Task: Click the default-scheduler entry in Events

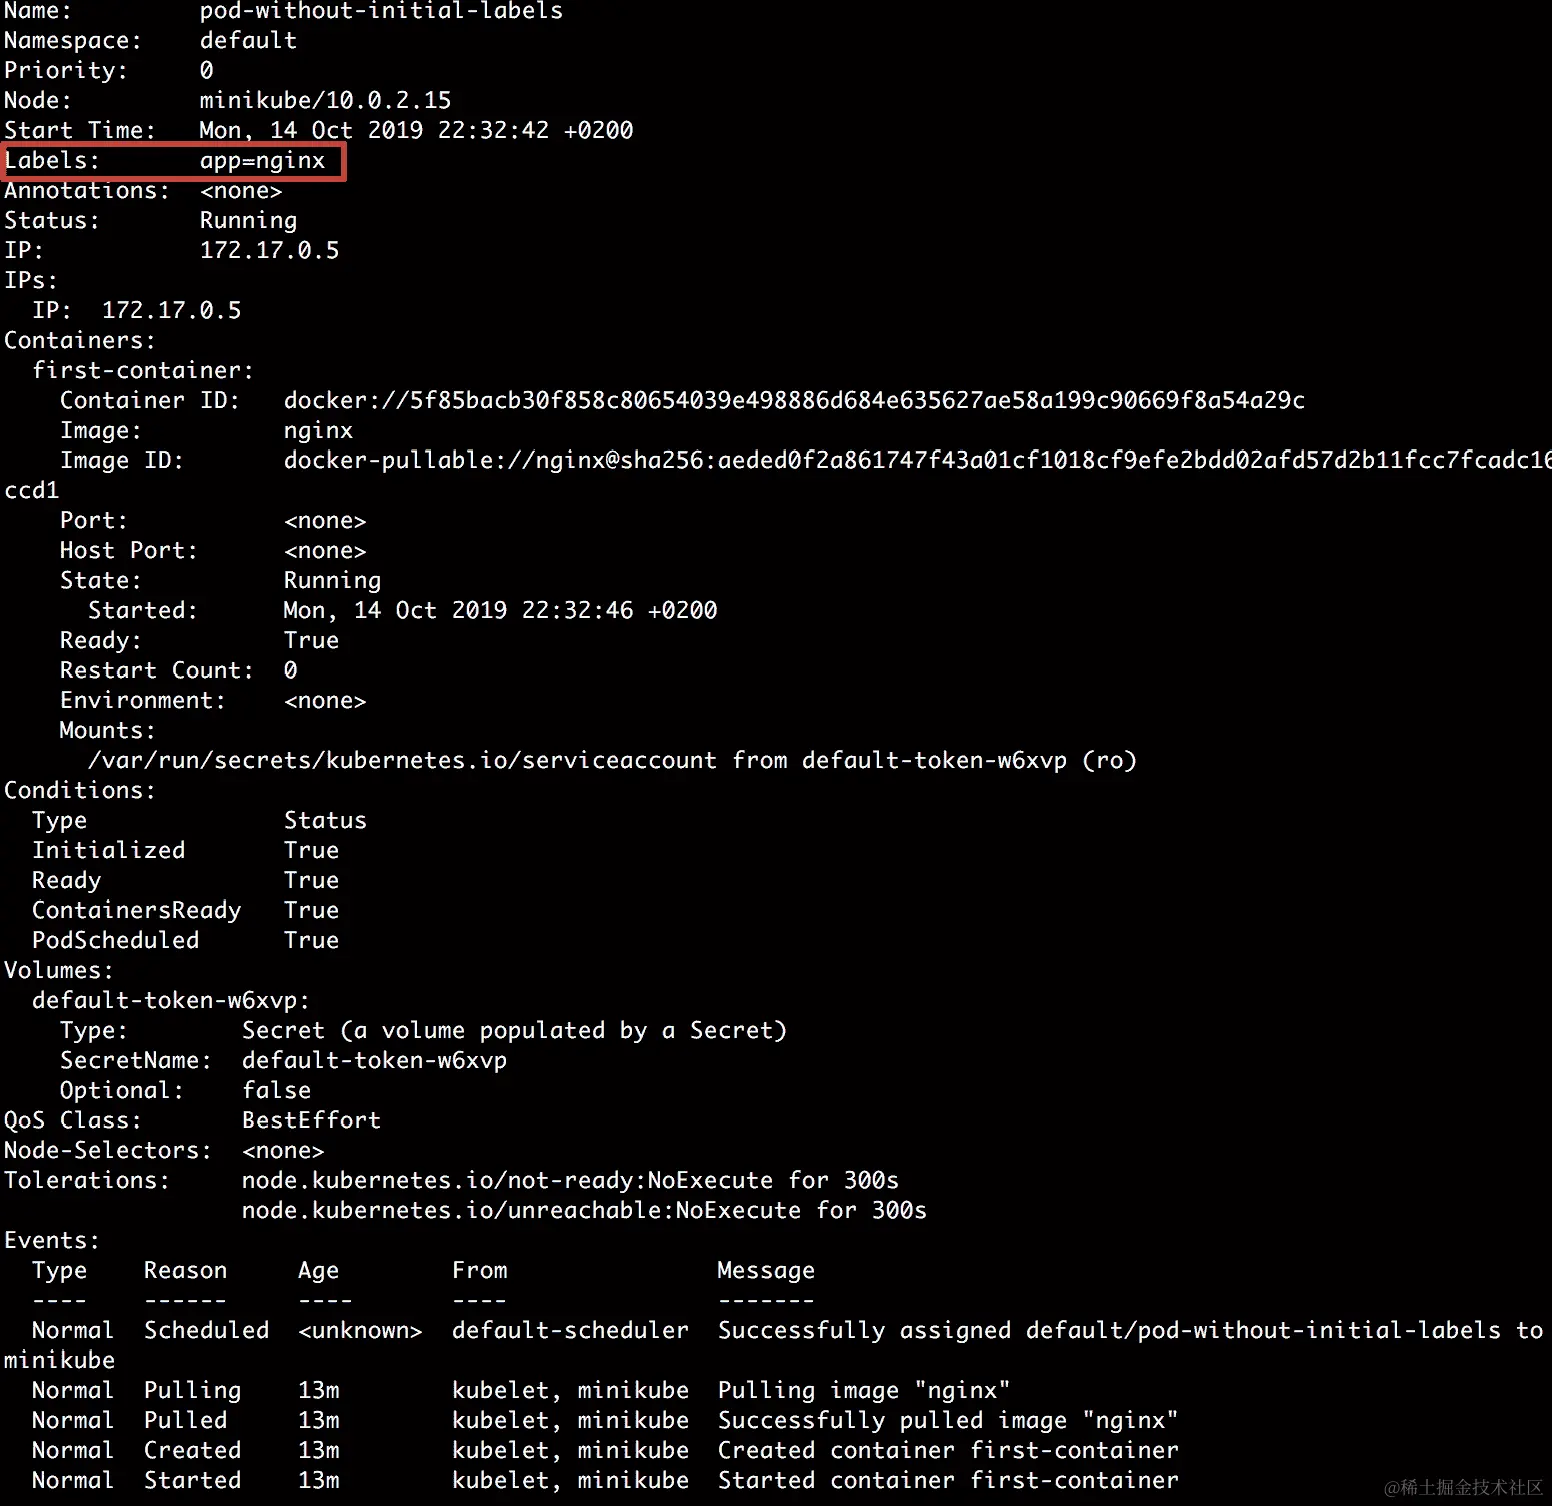Action: (x=569, y=1330)
